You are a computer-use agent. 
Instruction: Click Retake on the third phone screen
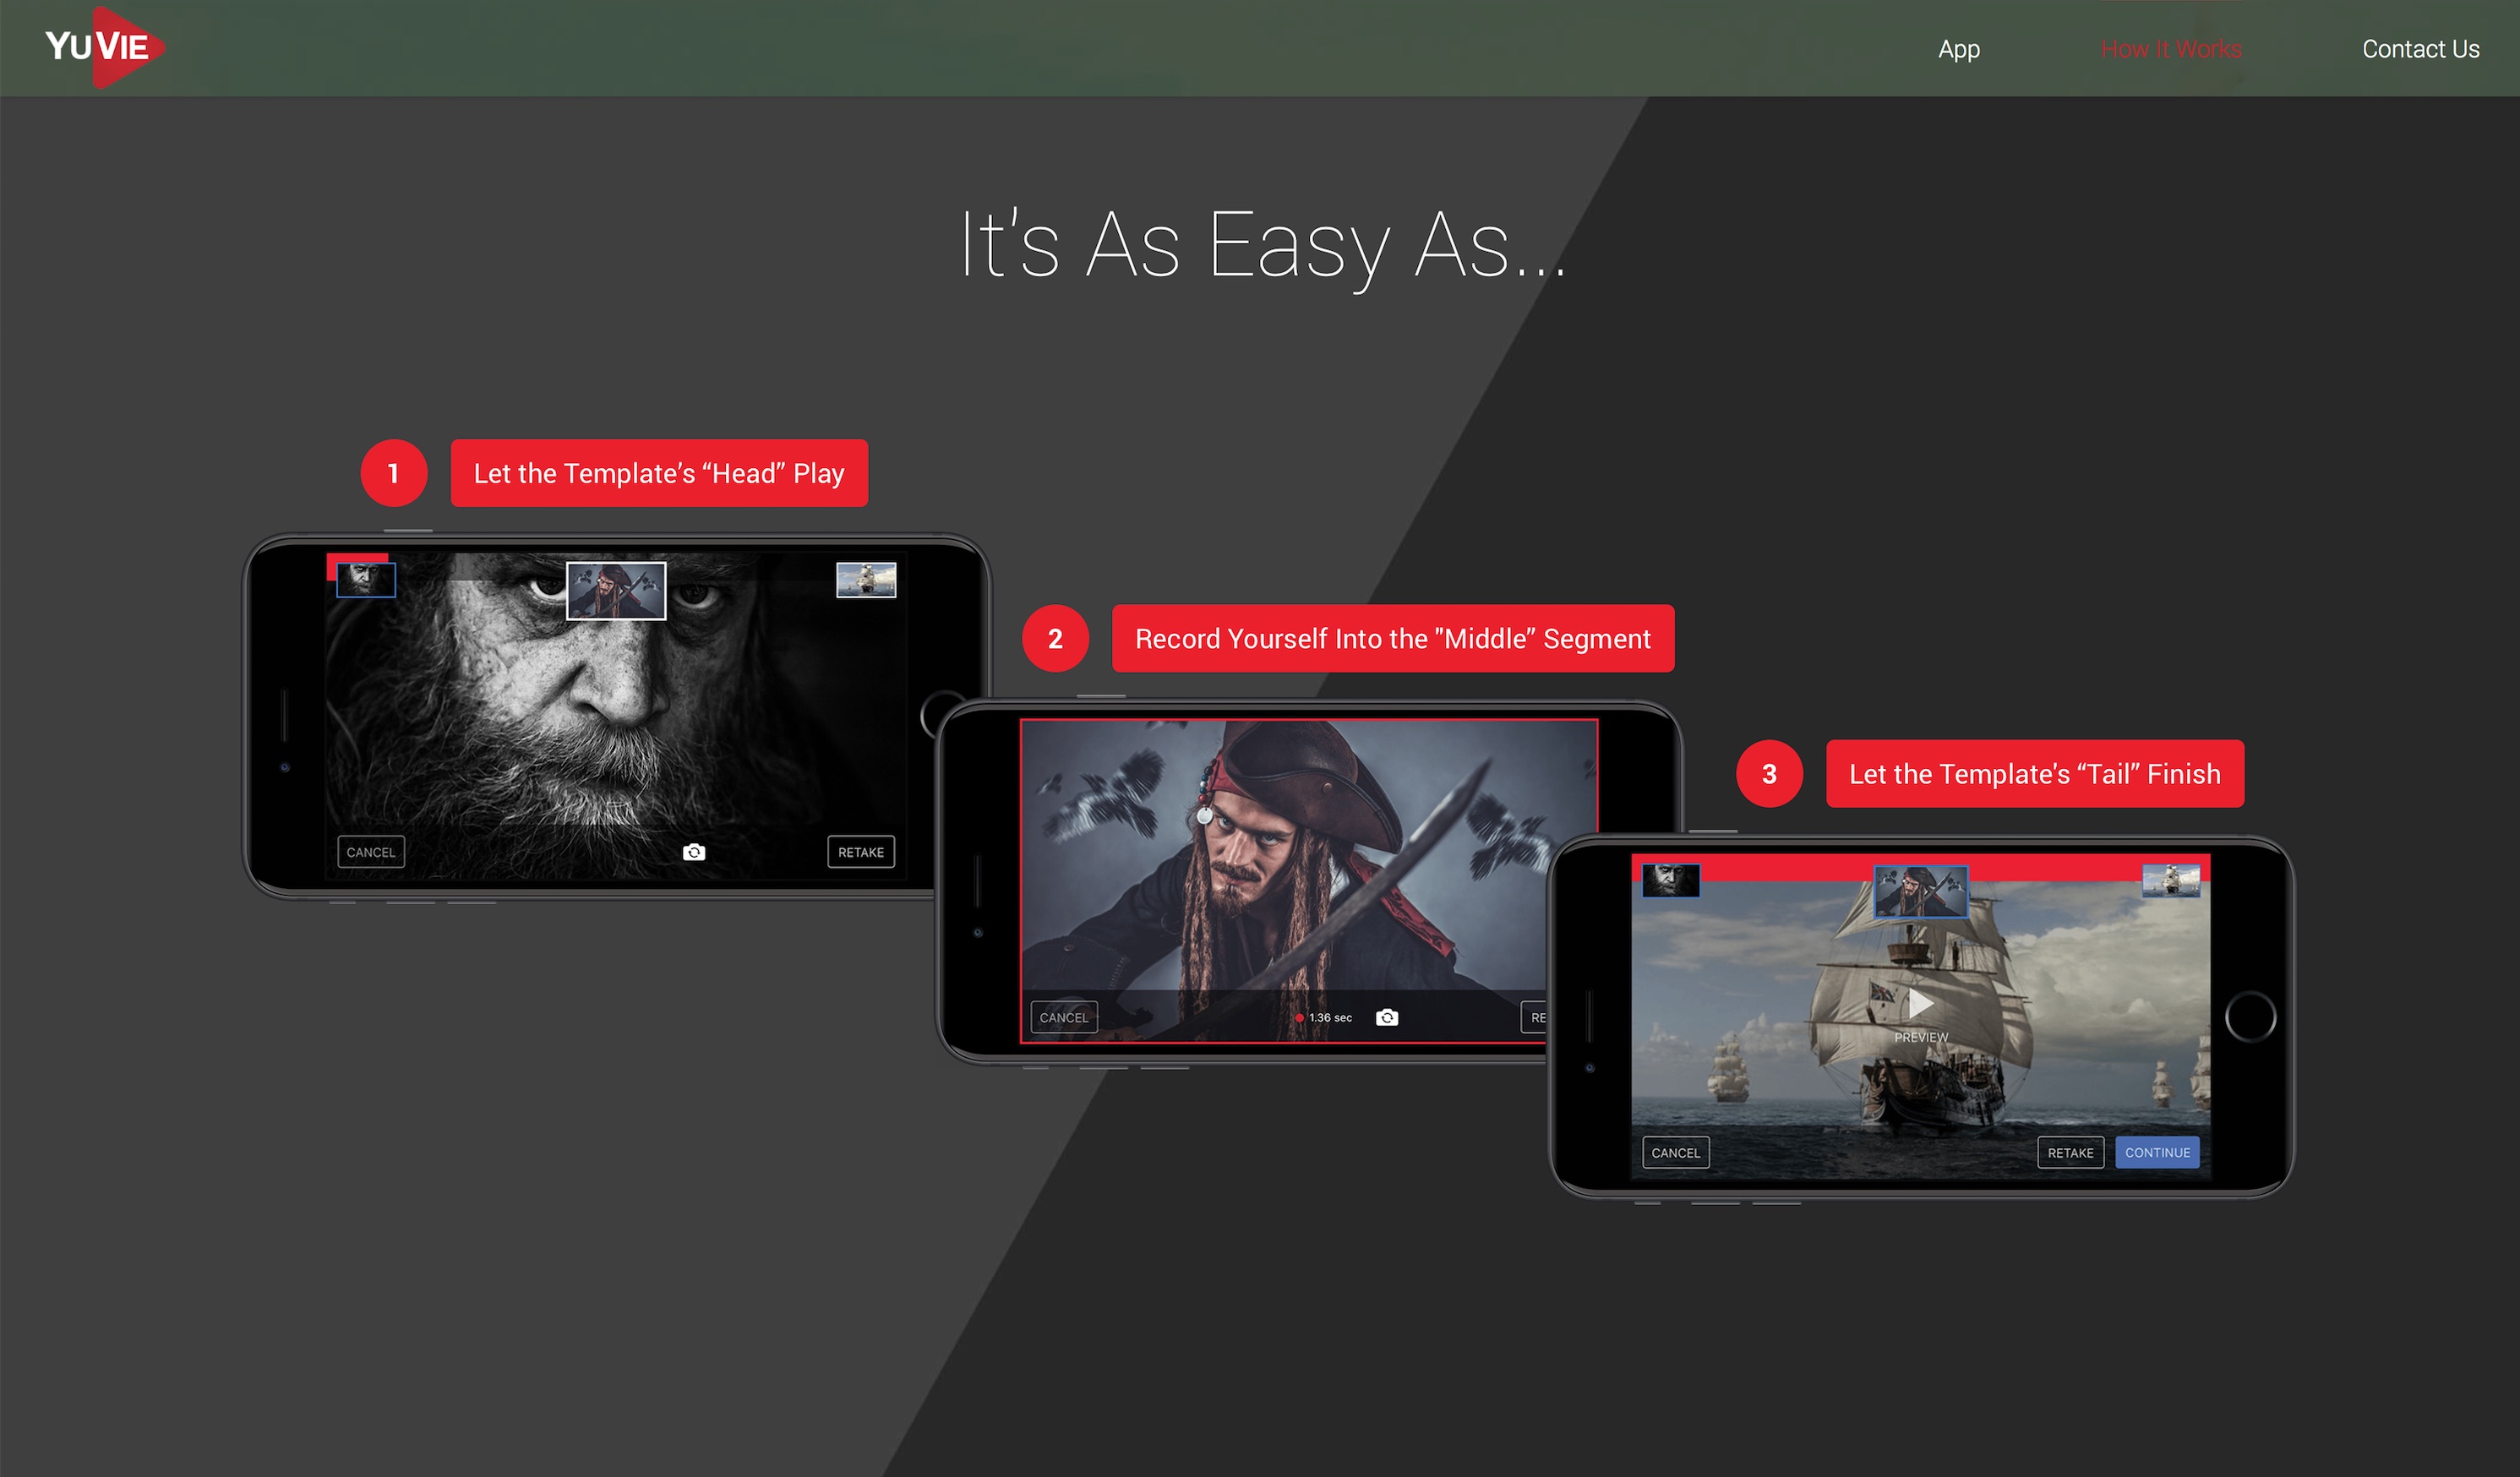coord(2071,1153)
